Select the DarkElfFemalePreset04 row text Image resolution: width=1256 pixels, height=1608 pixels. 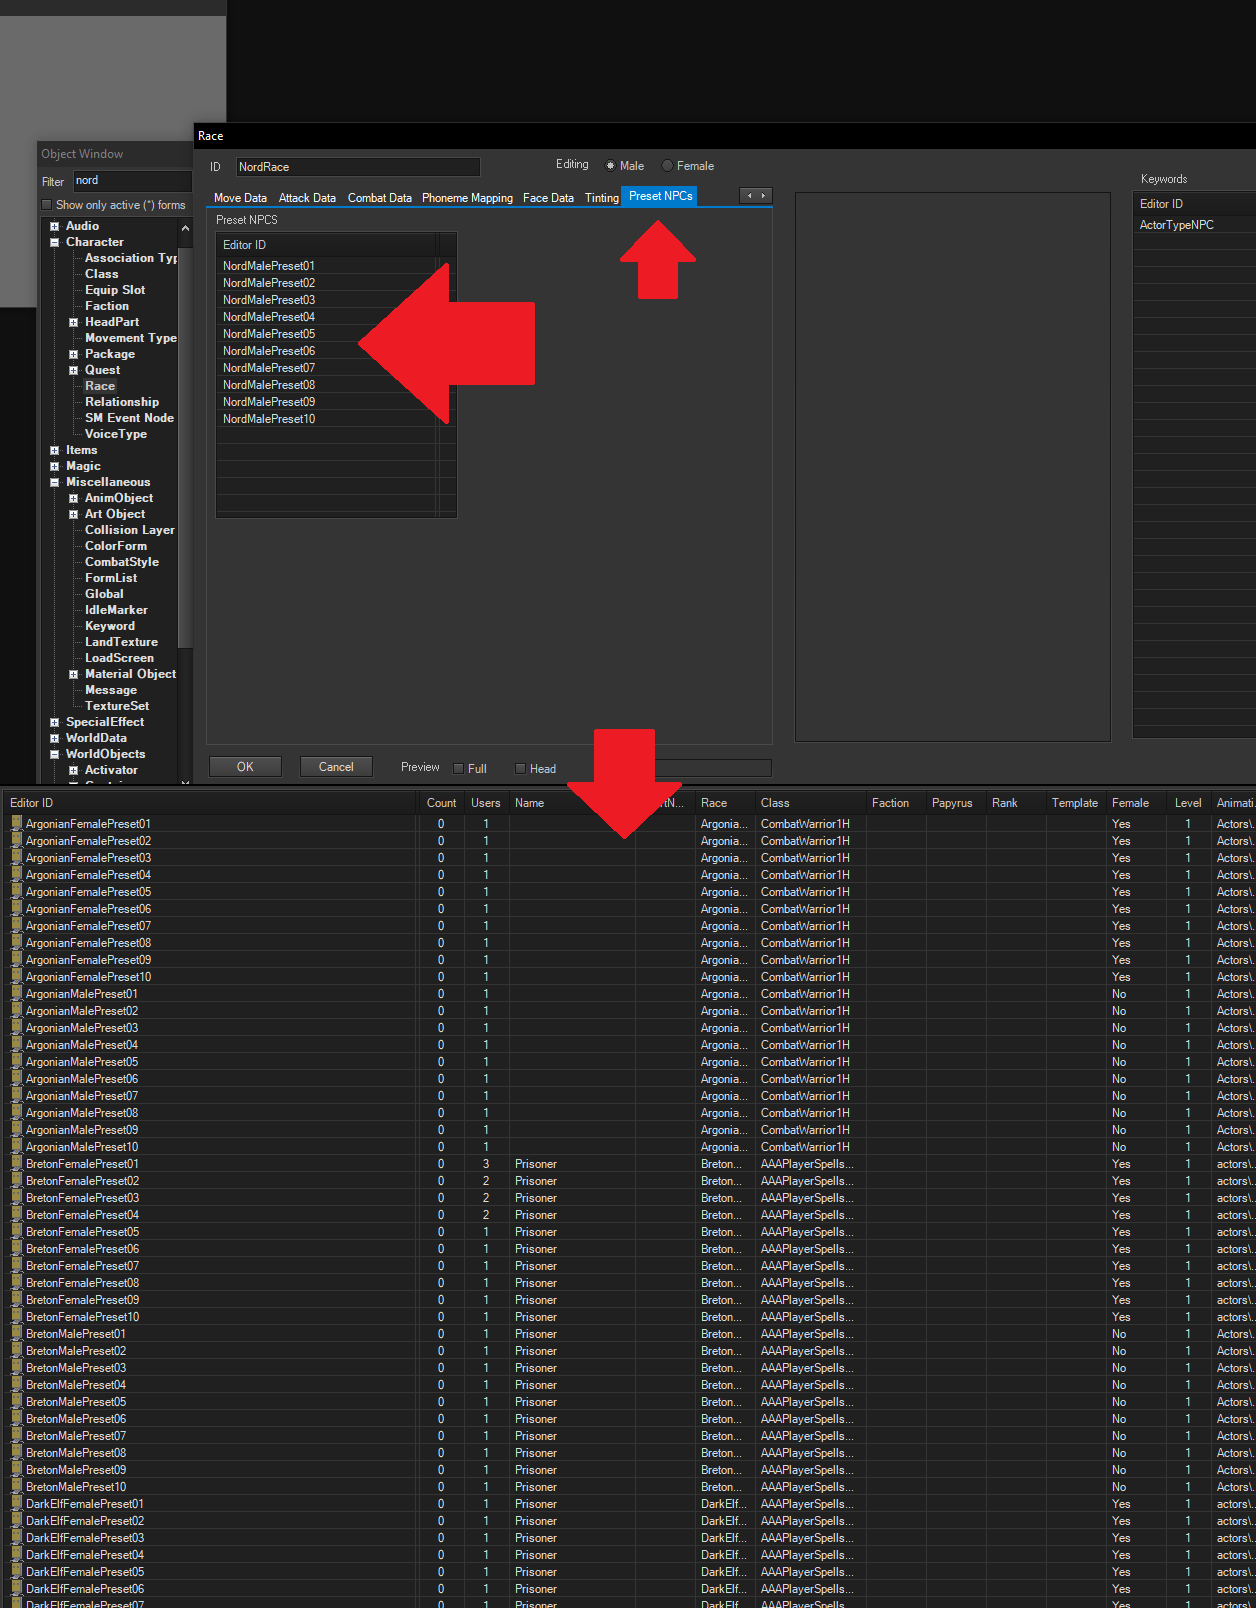click(x=85, y=1555)
